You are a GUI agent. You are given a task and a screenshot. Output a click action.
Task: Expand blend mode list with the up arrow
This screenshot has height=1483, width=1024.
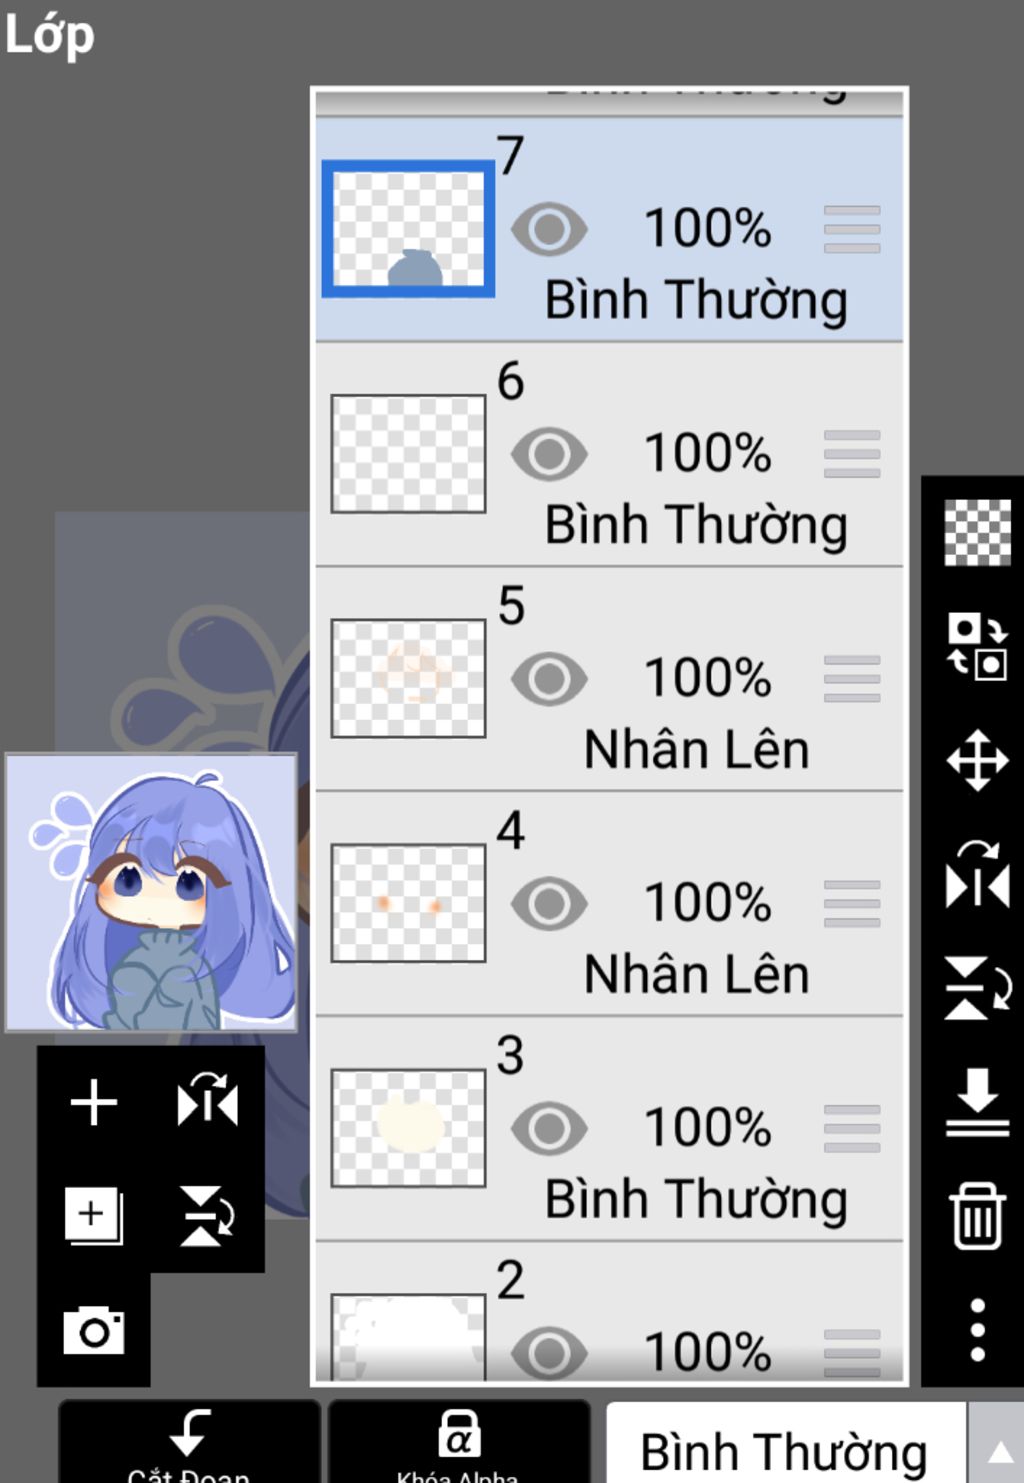point(998,1450)
